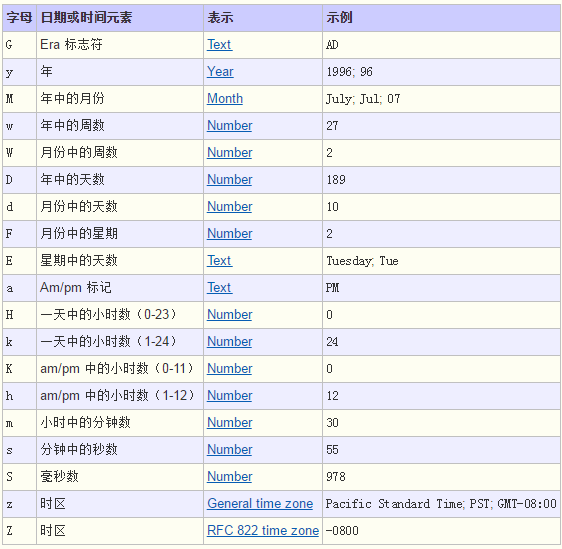Select the am/pm 中的小时数（0-11）cell
The image size is (562, 549).
(120, 369)
